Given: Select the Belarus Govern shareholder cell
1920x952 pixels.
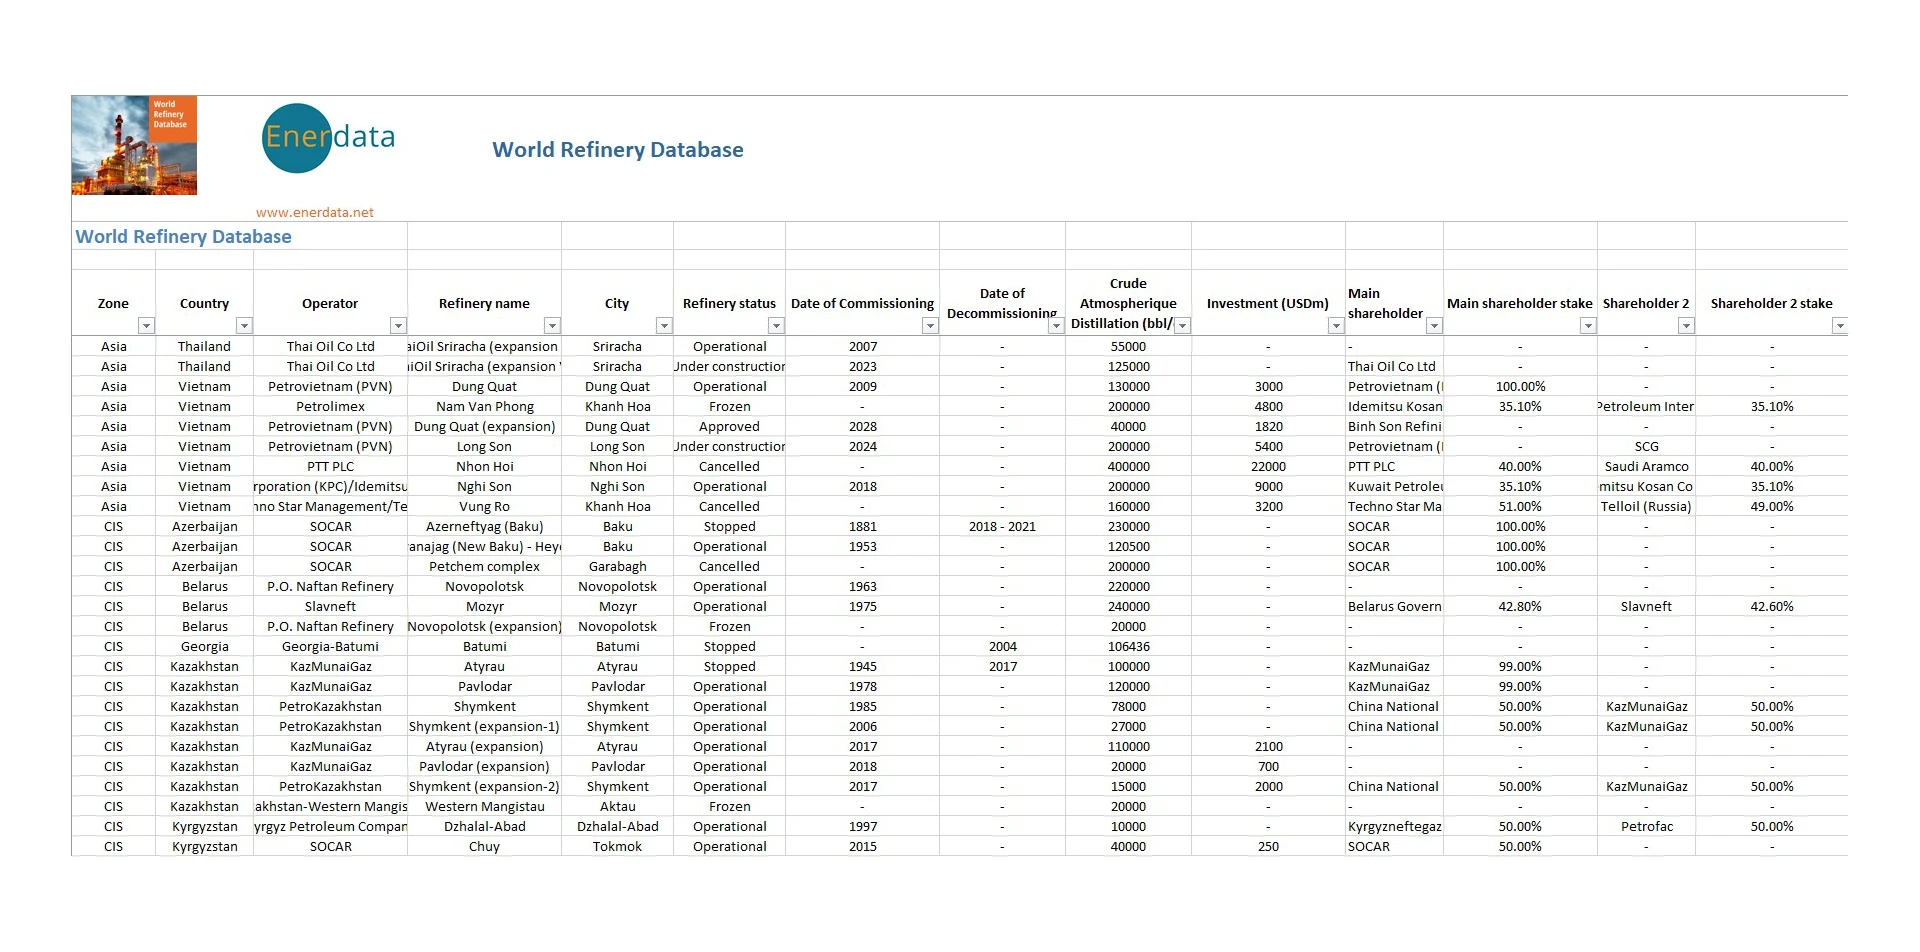Looking at the screenshot, I should tap(1394, 606).
